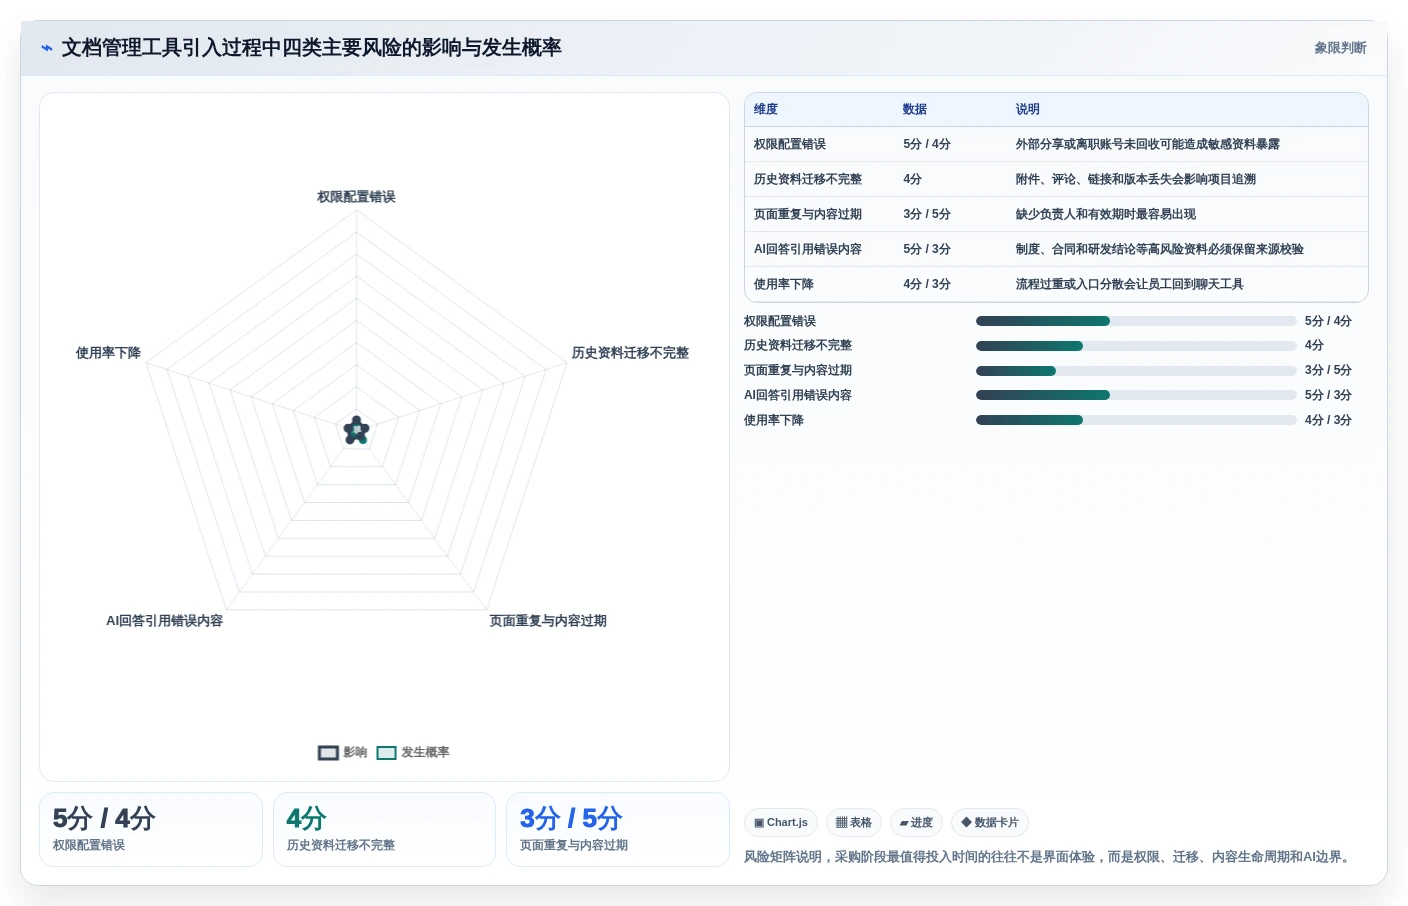Click the 权限配置错误 progress bar
Viewport: 1408px width, 906px height.
coord(1136,321)
